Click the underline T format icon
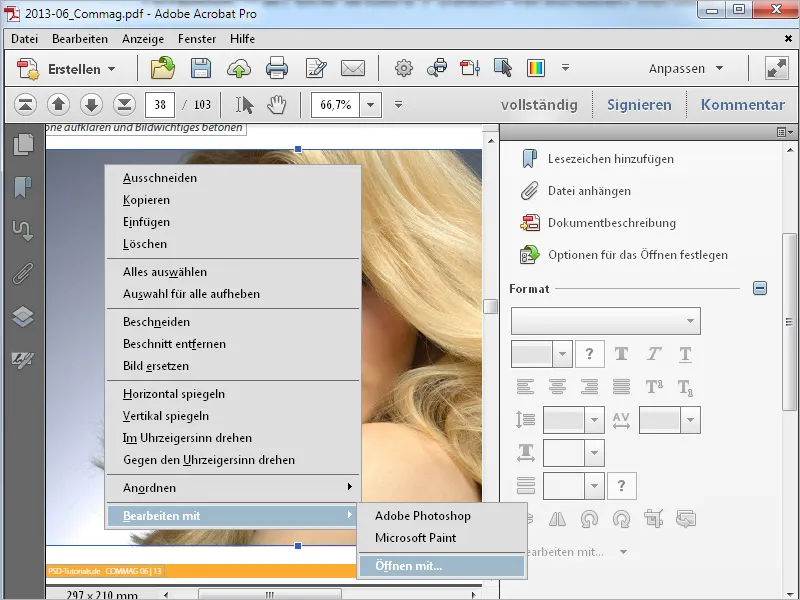The height and width of the screenshot is (600, 800). pyautogui.click(x=685, y=354)
